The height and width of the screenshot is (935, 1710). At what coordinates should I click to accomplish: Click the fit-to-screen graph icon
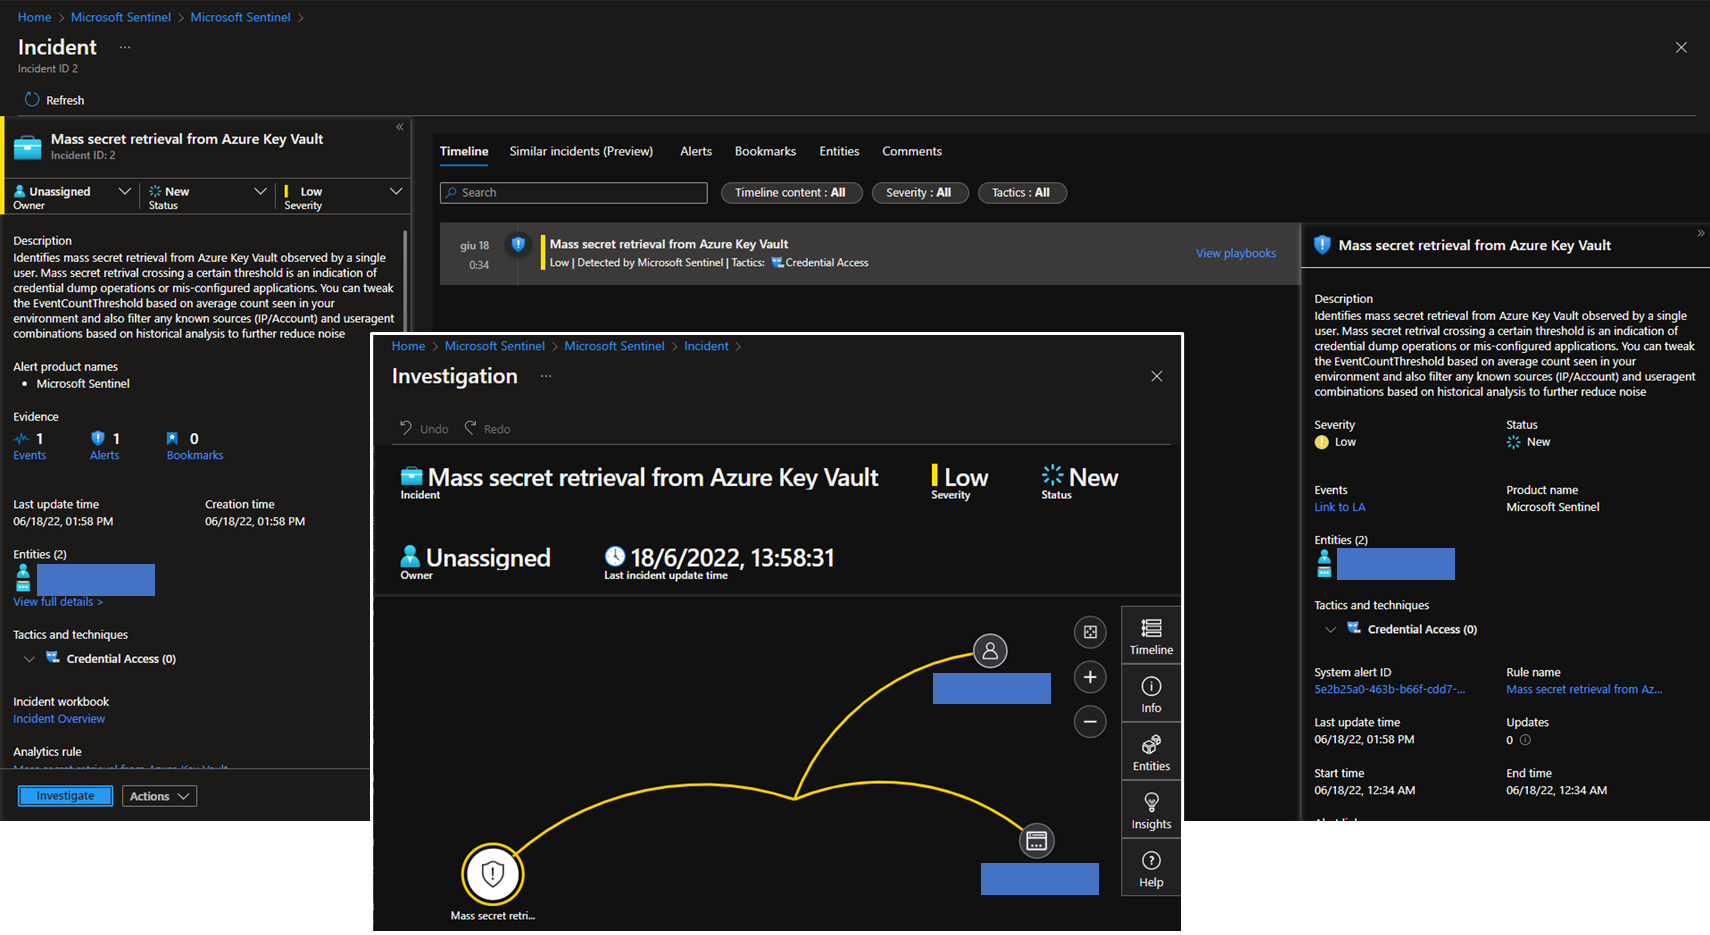pos(1090,632)
